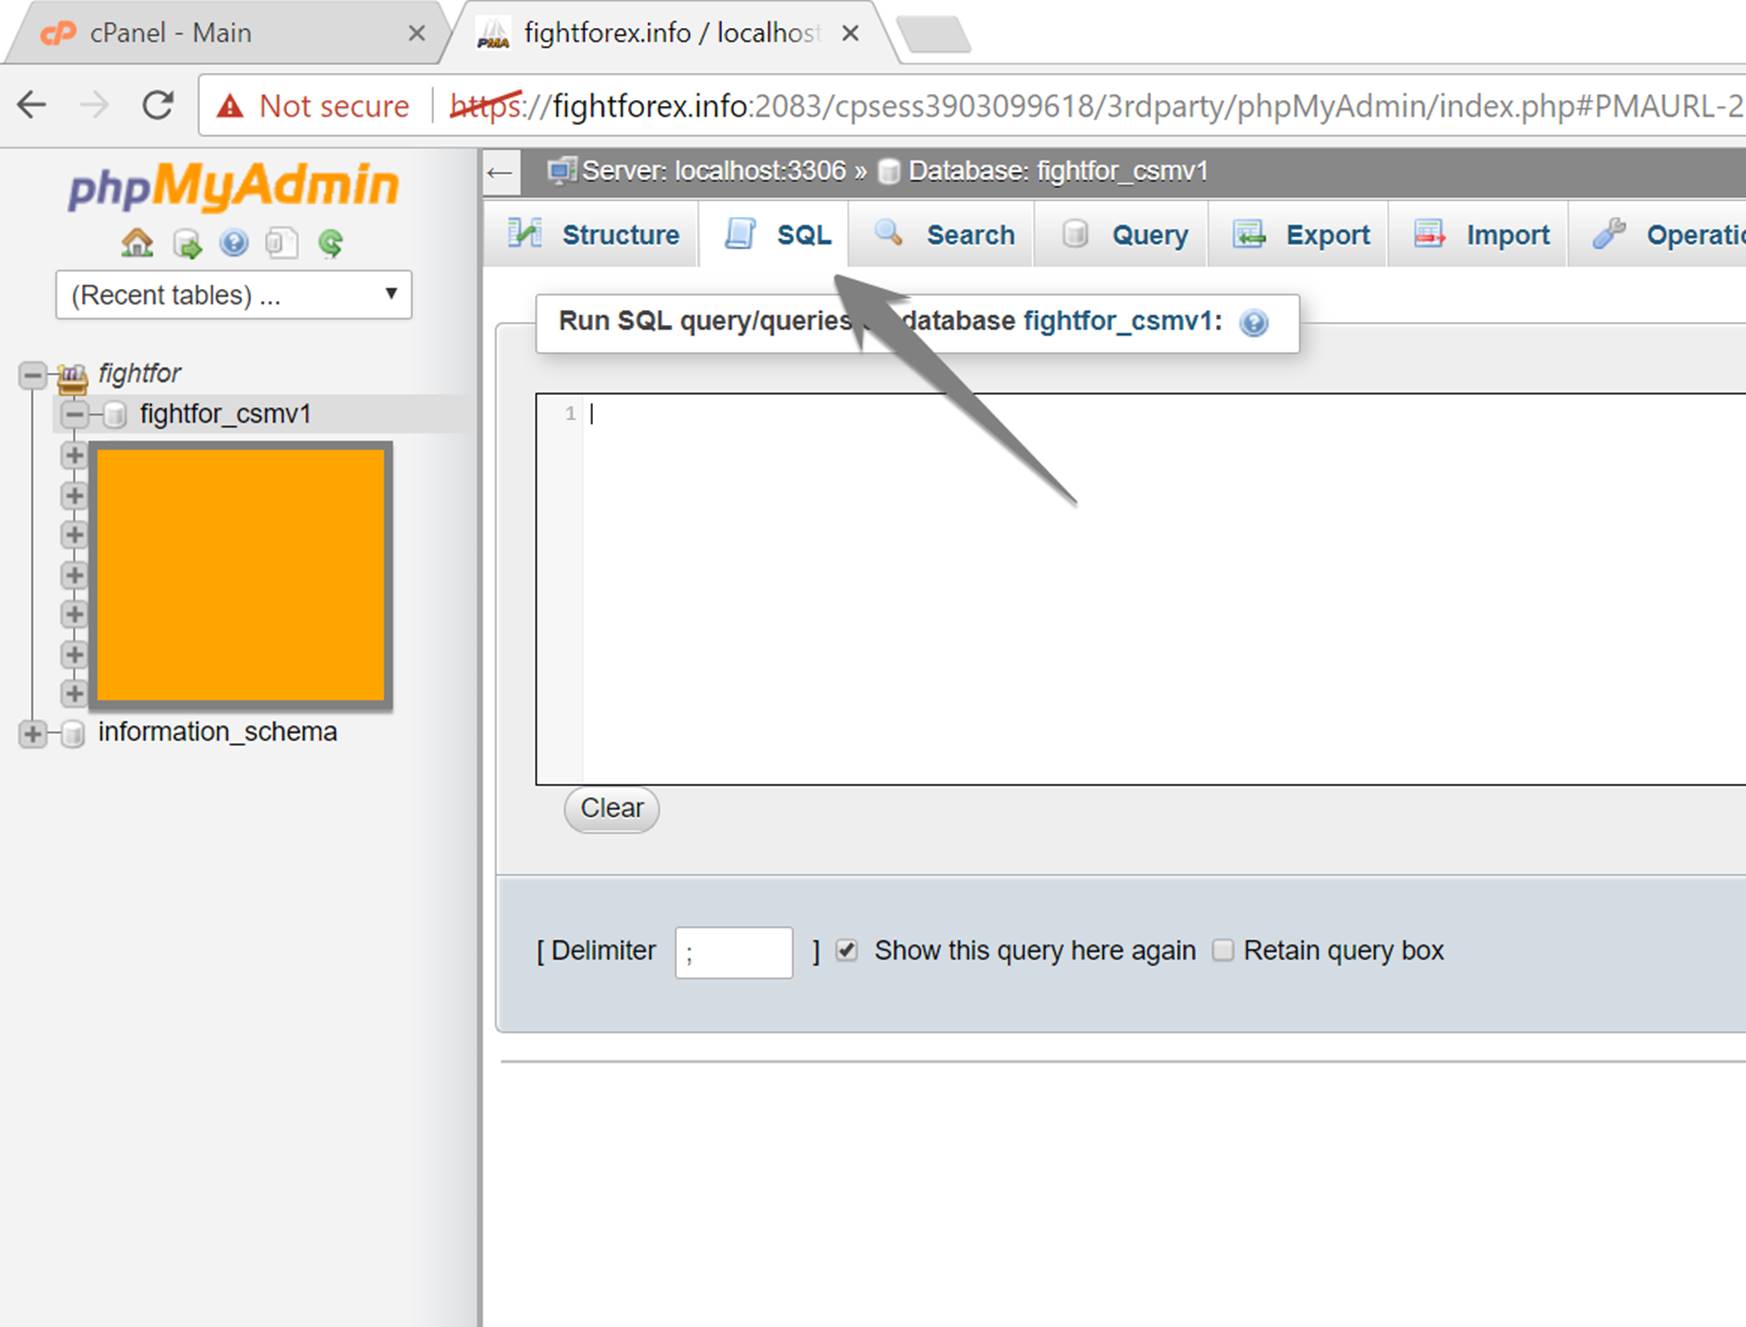This screenshot has height=1327, width=1746.
Task: Click the server icon in breadcrumb
Action: pos(562,171)
